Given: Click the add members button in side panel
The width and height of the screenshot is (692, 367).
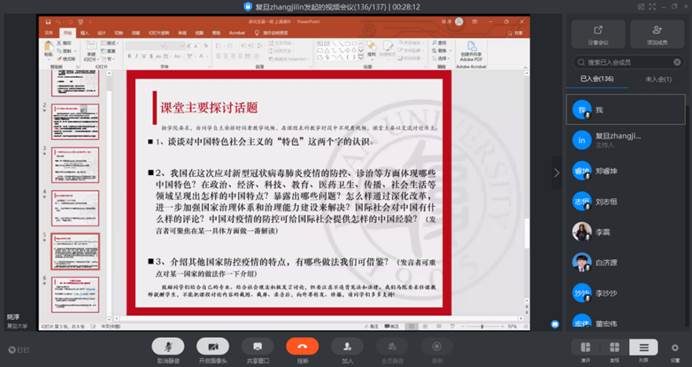Looking at the screenshot, I should (x=657, y=34).
